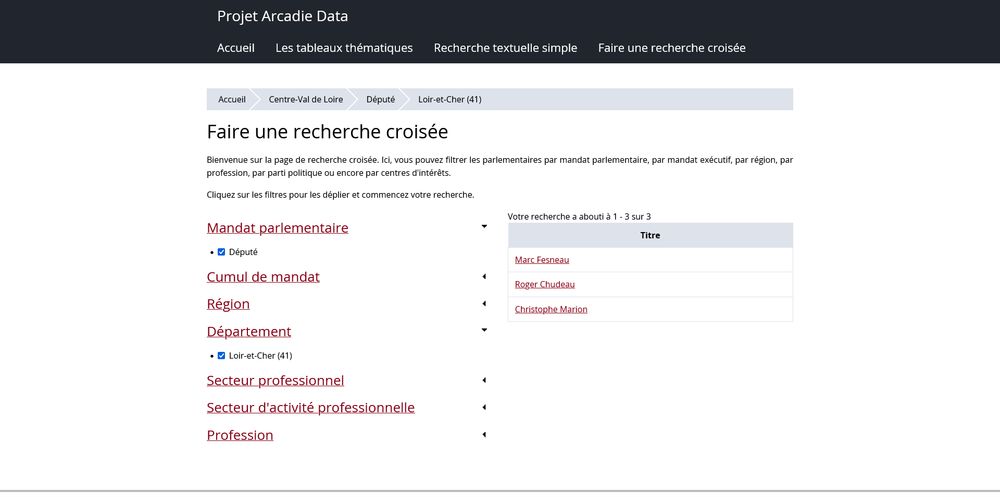Open Marc Fesneau's page
This screenshot has width=1000, height=497.
(x=541, y=260)
